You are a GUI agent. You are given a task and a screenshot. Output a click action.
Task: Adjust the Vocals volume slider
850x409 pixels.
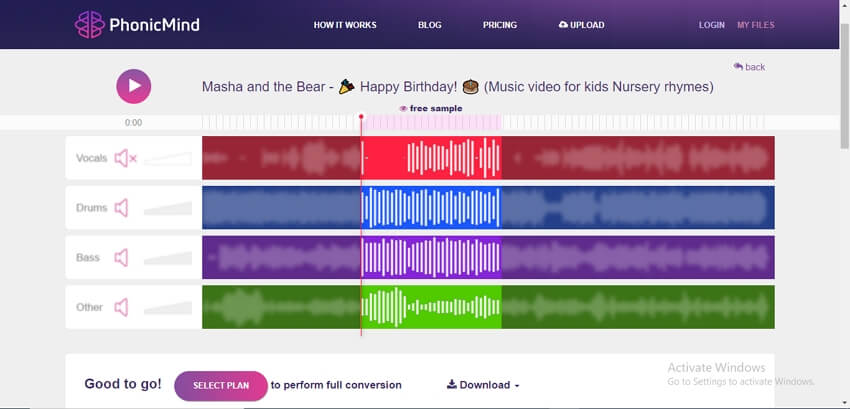pos(168,158)
